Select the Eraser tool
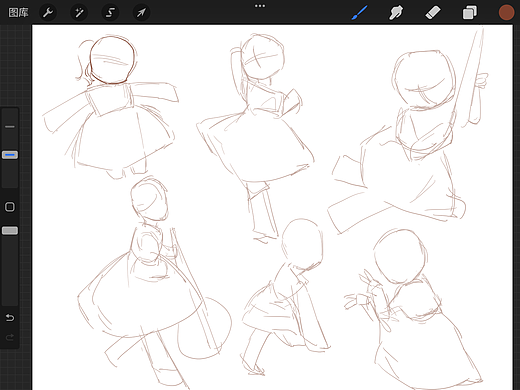Image resolution: width=520 pixels, height=390 pixels. [433, 13]
